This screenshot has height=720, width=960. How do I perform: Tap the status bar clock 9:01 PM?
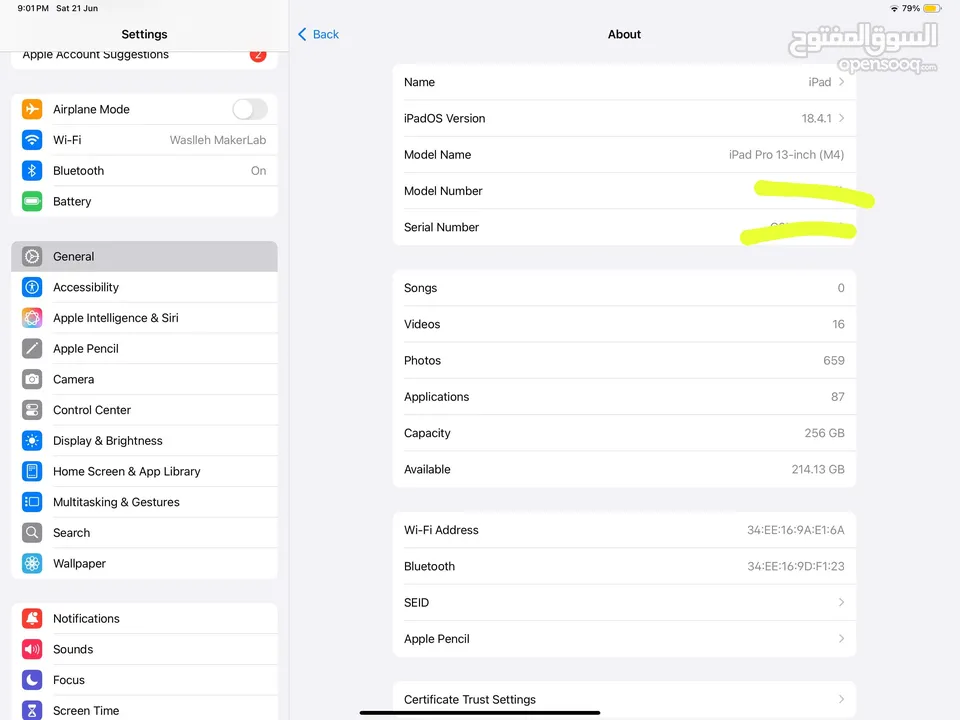coord(33,8)
